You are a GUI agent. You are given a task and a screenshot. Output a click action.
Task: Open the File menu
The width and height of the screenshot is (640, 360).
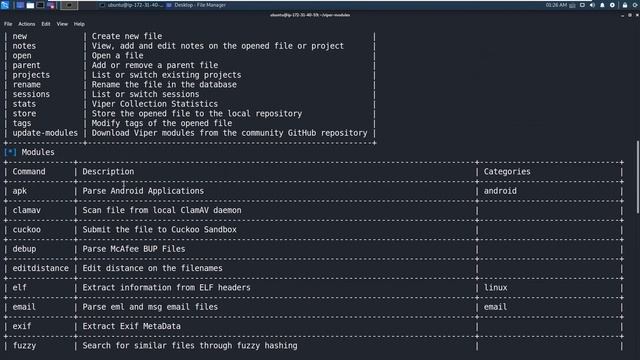pos(8,24)
